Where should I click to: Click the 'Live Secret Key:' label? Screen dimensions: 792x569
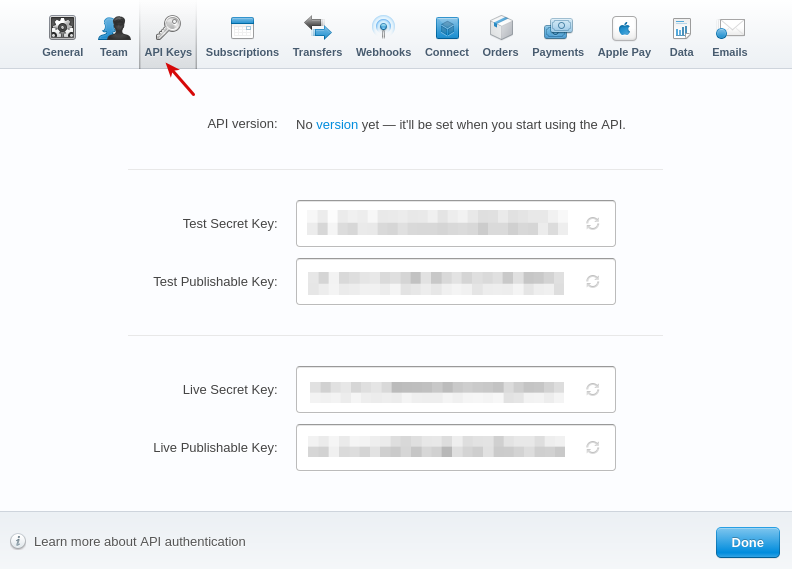[230, 390]
